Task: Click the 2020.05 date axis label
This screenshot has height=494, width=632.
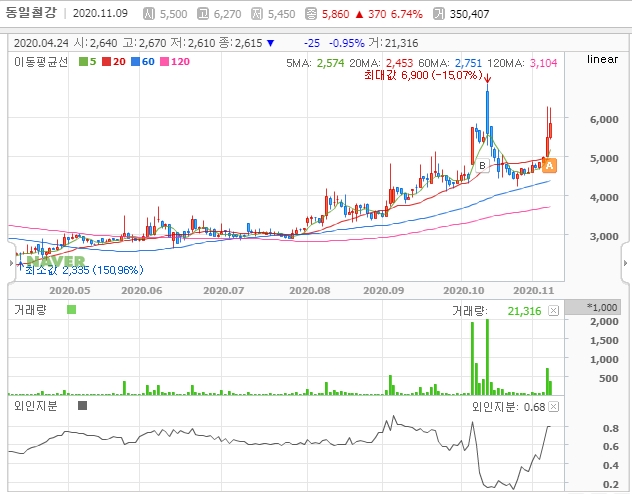Action: (x=70, y=291)
